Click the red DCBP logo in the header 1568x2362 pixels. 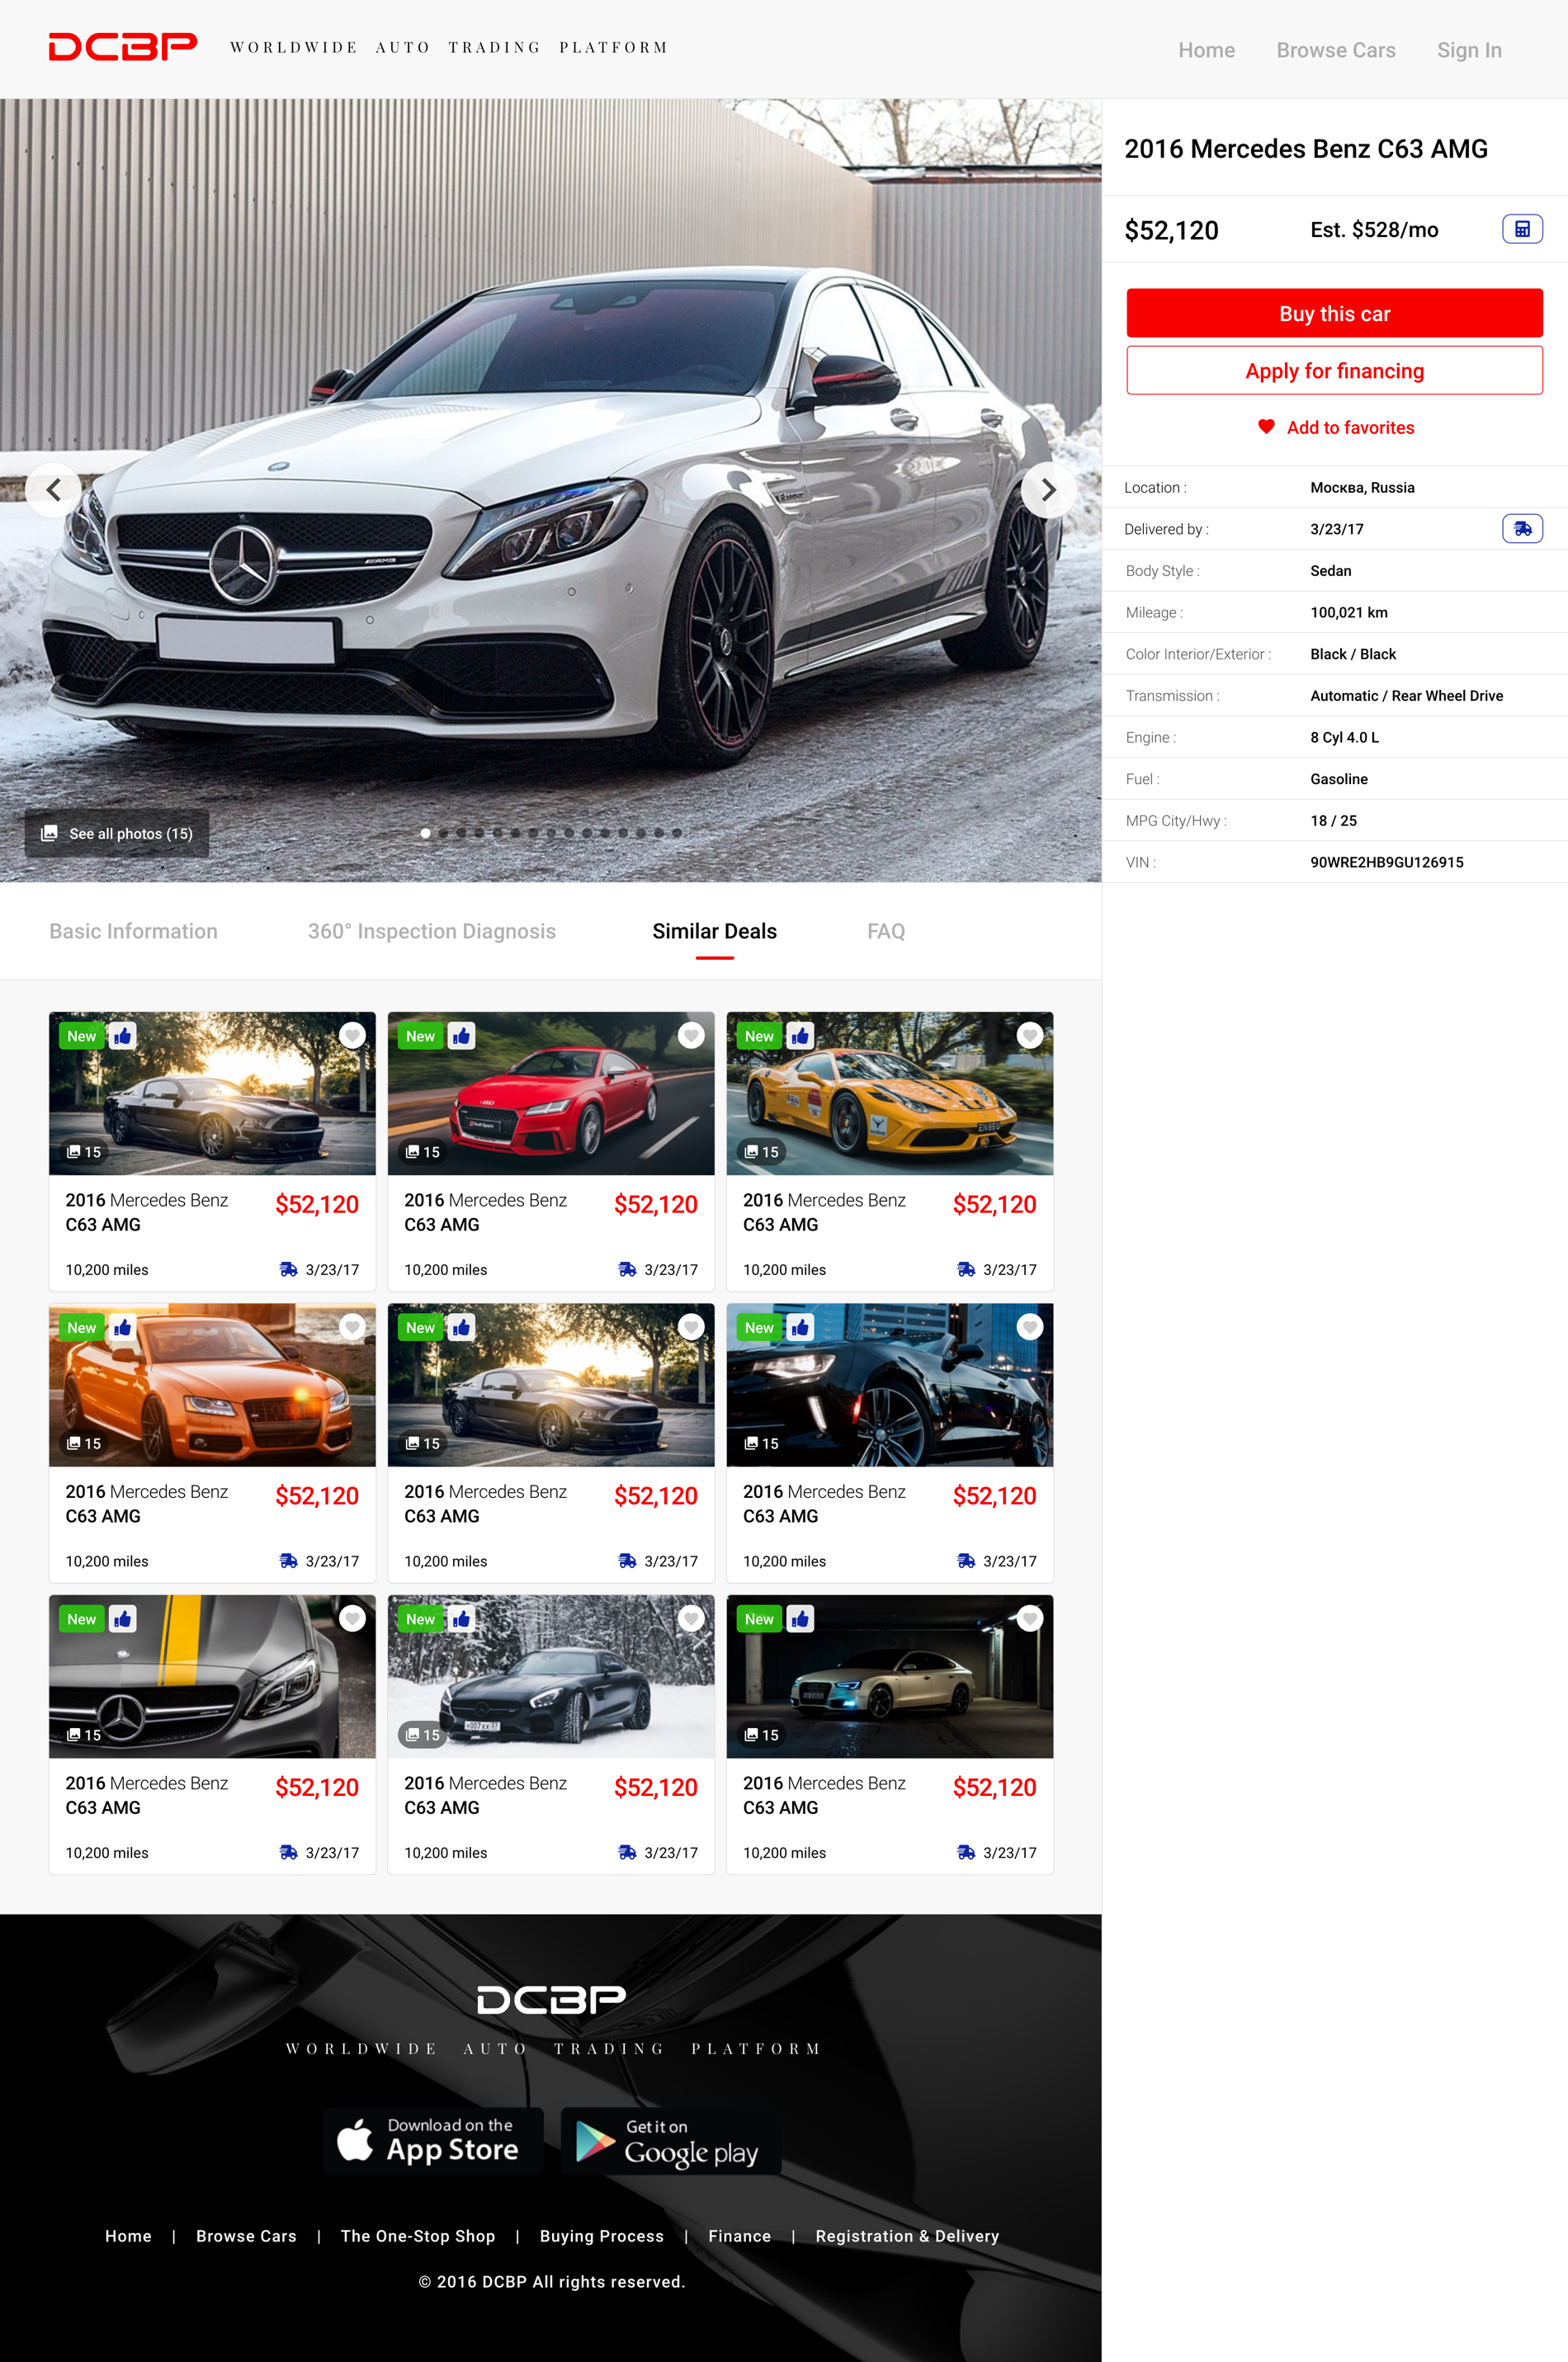point(123,47)
